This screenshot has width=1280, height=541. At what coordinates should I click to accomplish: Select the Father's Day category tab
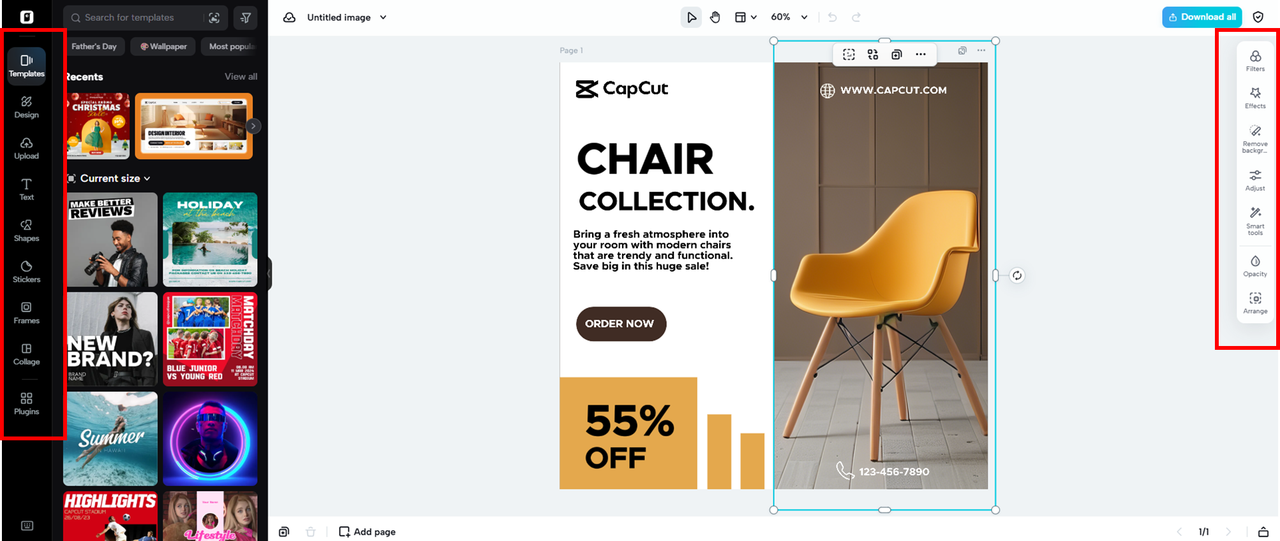point(94,46)
